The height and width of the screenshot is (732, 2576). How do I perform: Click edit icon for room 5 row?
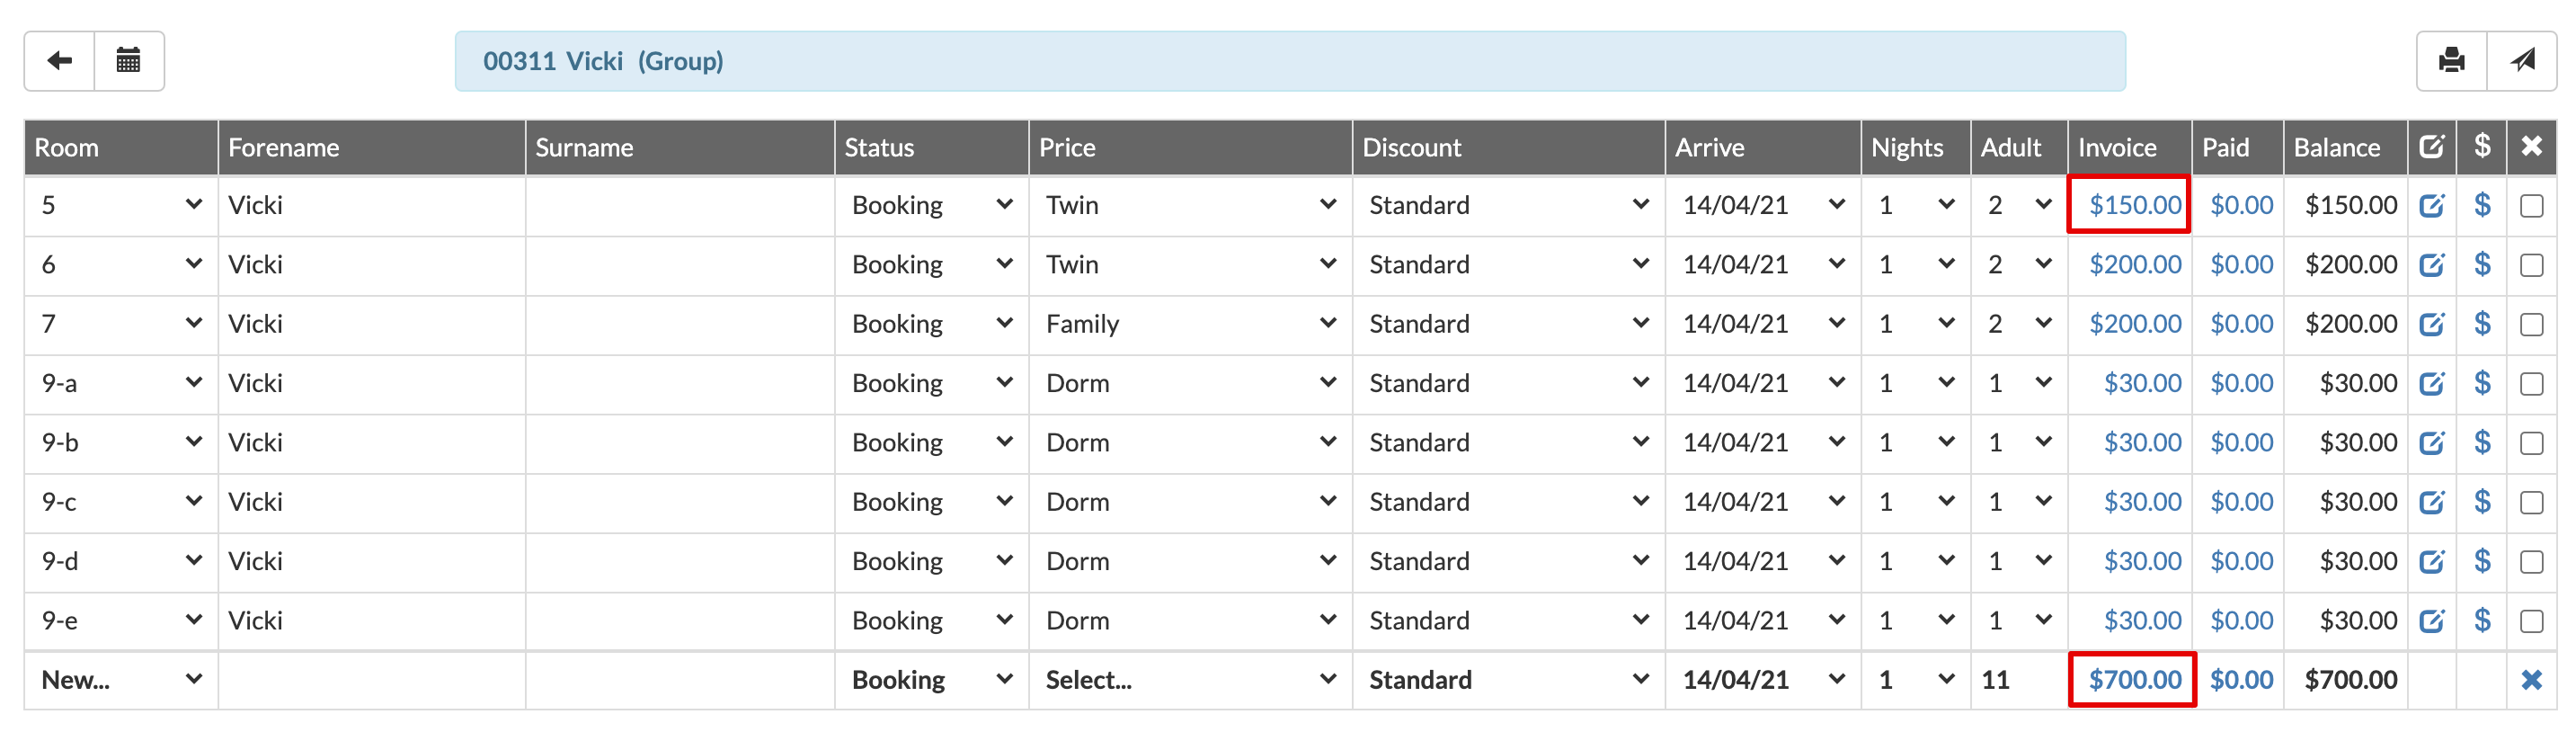2431,206
